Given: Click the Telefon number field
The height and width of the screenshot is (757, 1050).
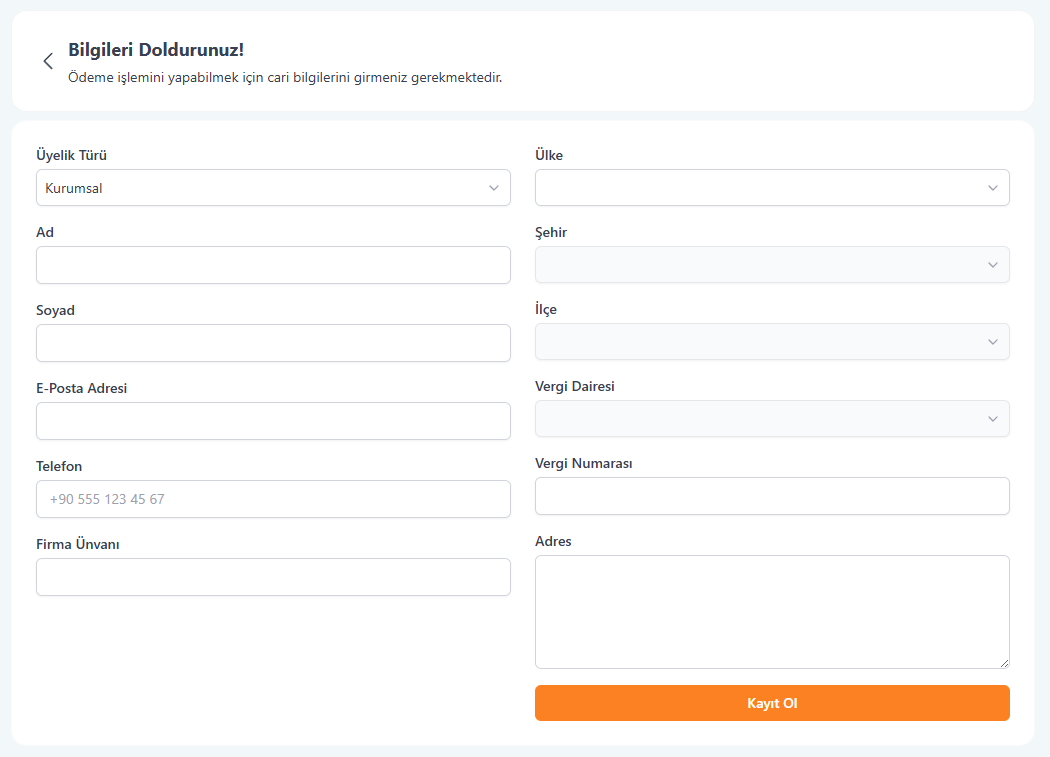Looking at the screenshot, I should coord(273,499).
